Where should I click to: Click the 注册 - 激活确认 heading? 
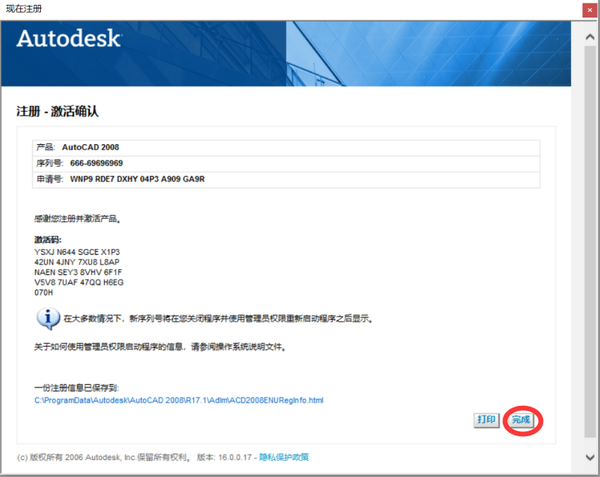pos(57,111)
